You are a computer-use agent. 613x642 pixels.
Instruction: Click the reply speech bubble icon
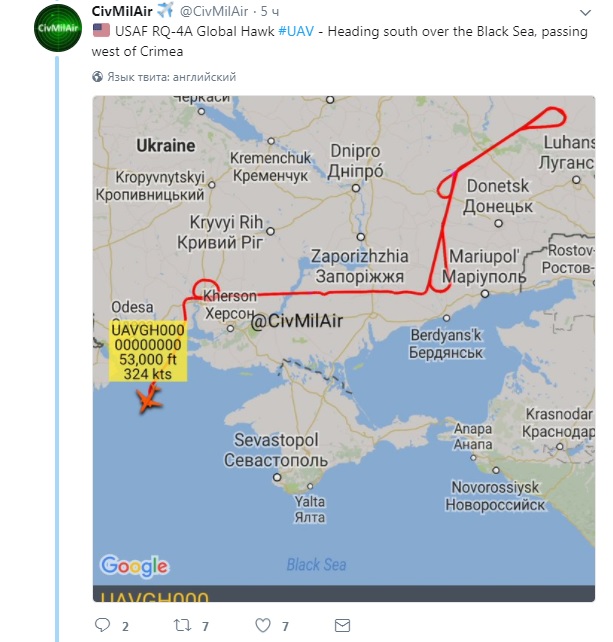point(100,626)
